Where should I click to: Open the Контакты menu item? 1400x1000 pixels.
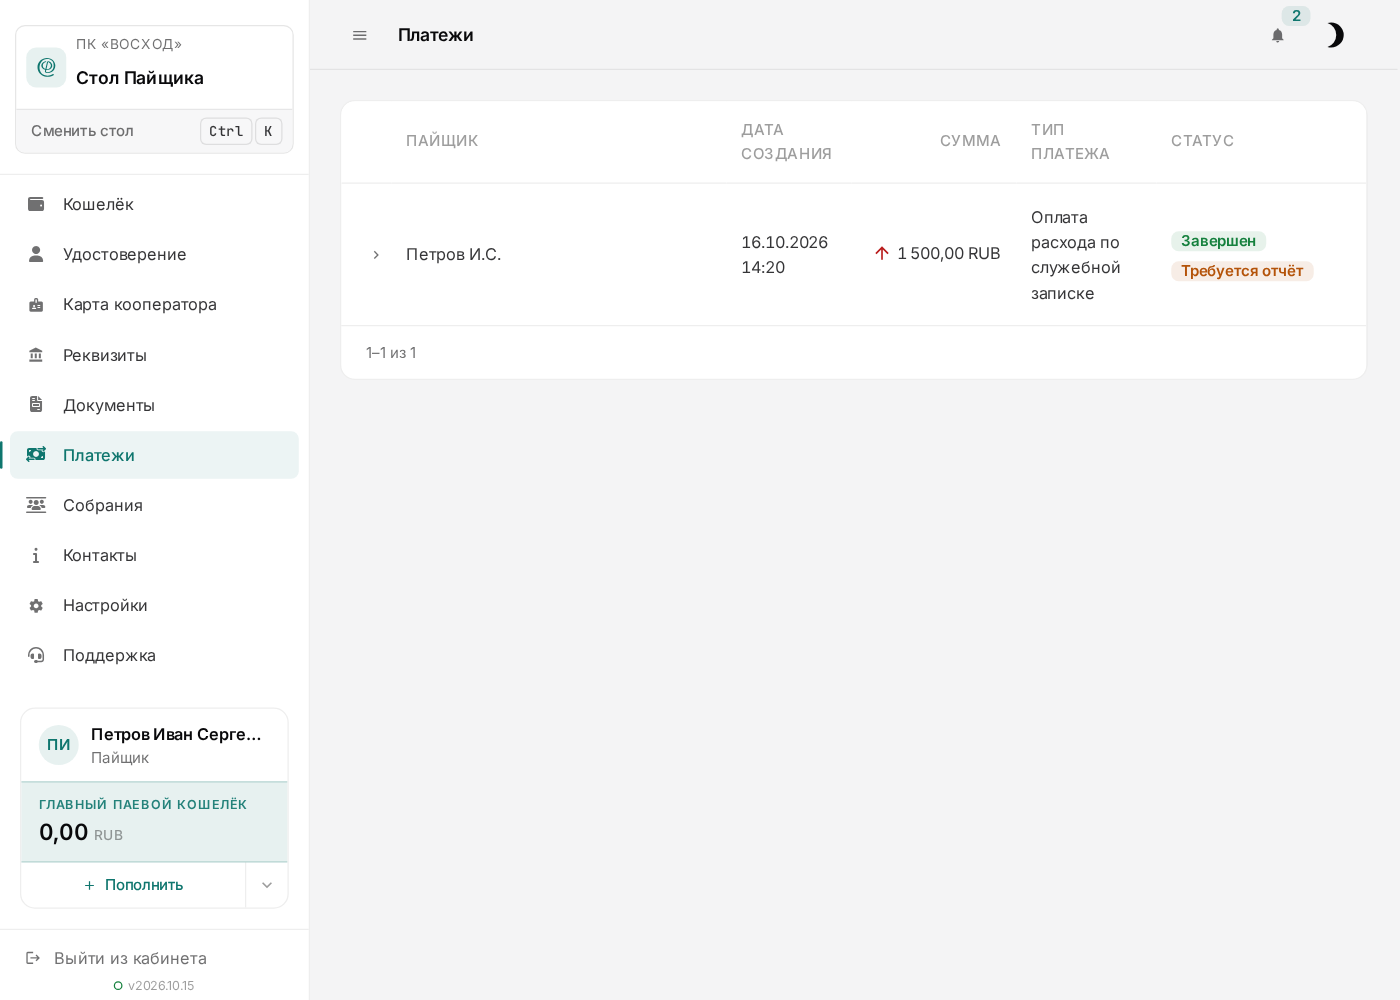155,555
